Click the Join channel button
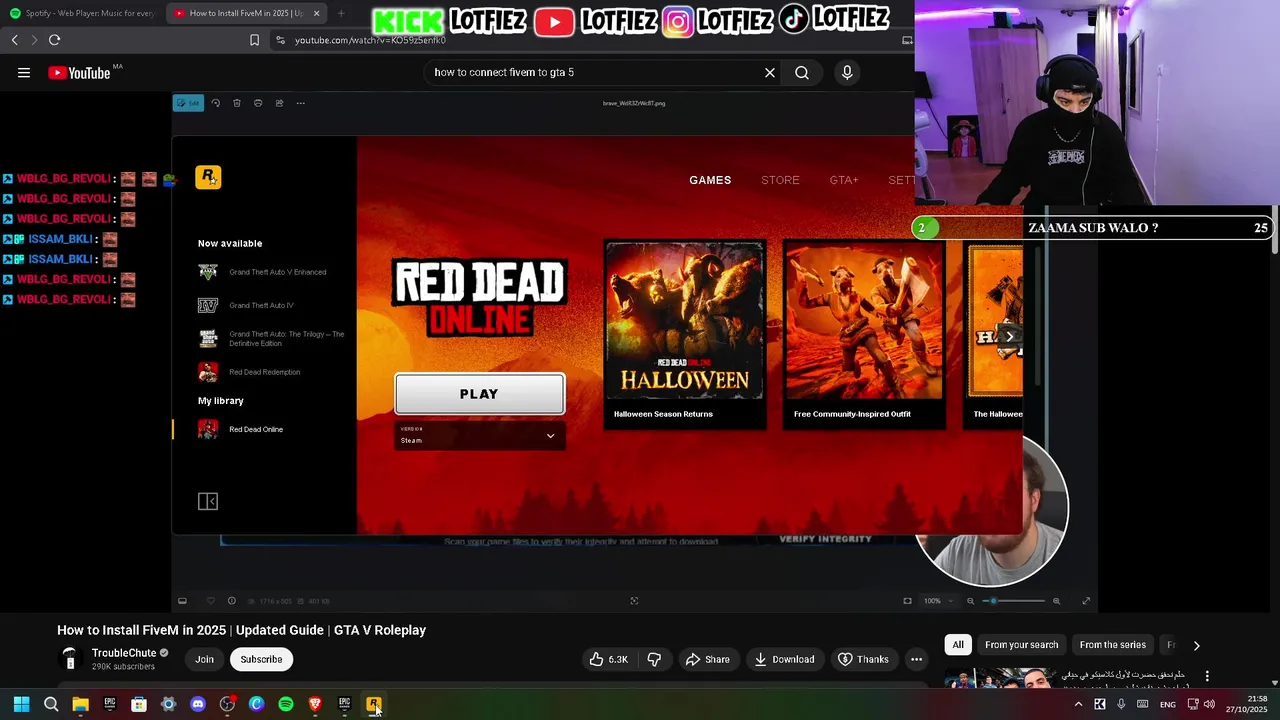 204,659
